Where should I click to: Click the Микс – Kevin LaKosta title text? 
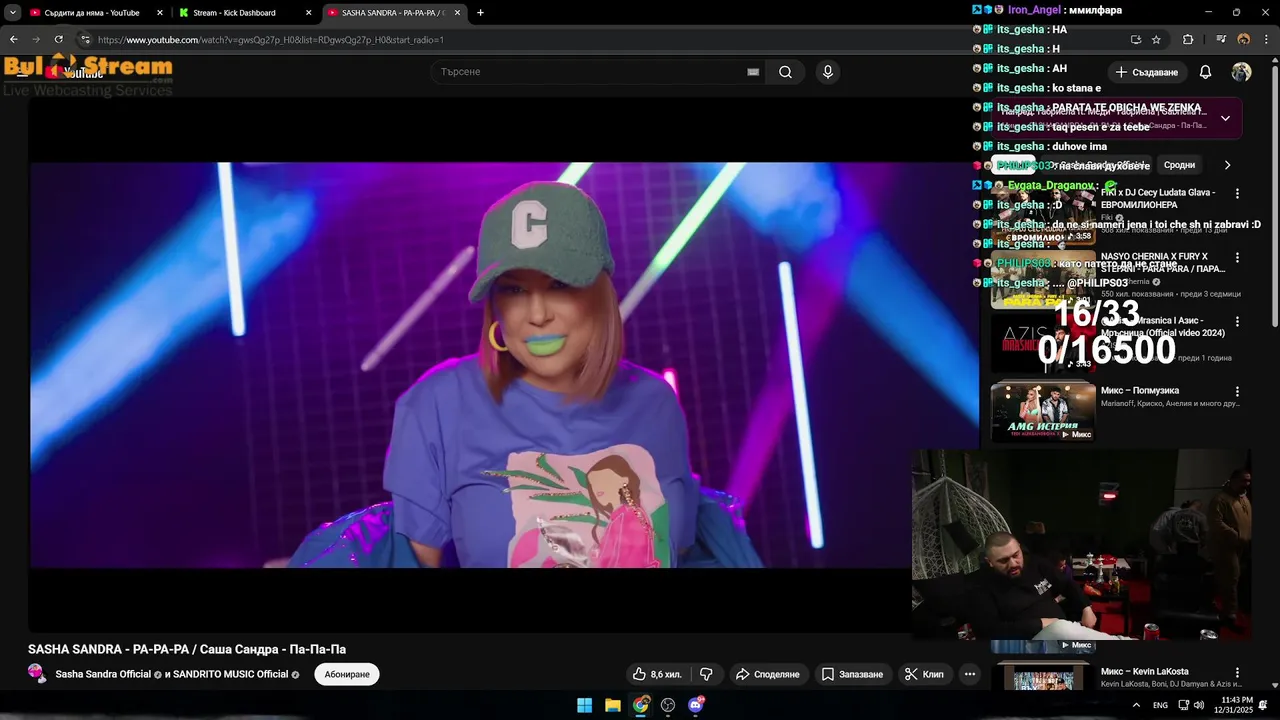tap(1144, 672)
